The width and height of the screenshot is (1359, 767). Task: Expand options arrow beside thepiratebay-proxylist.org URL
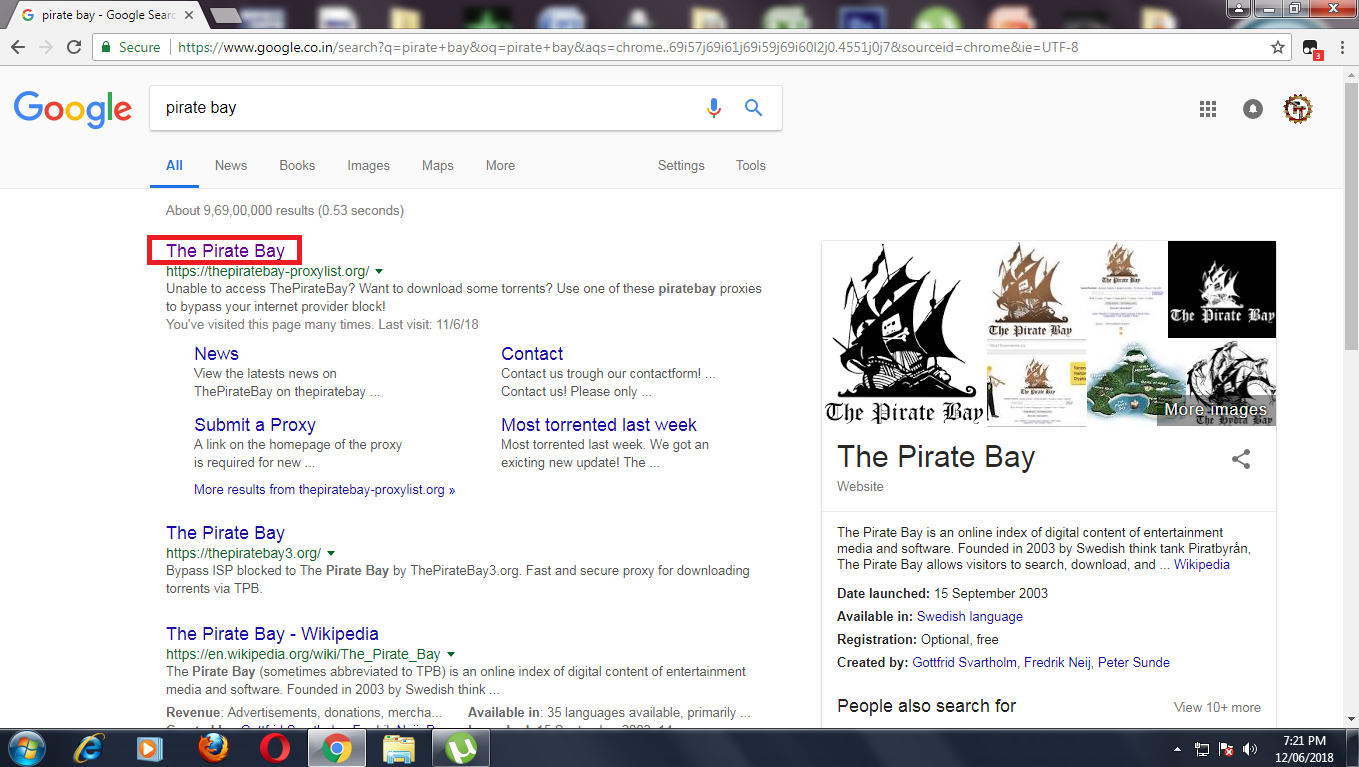coord(380,272)
